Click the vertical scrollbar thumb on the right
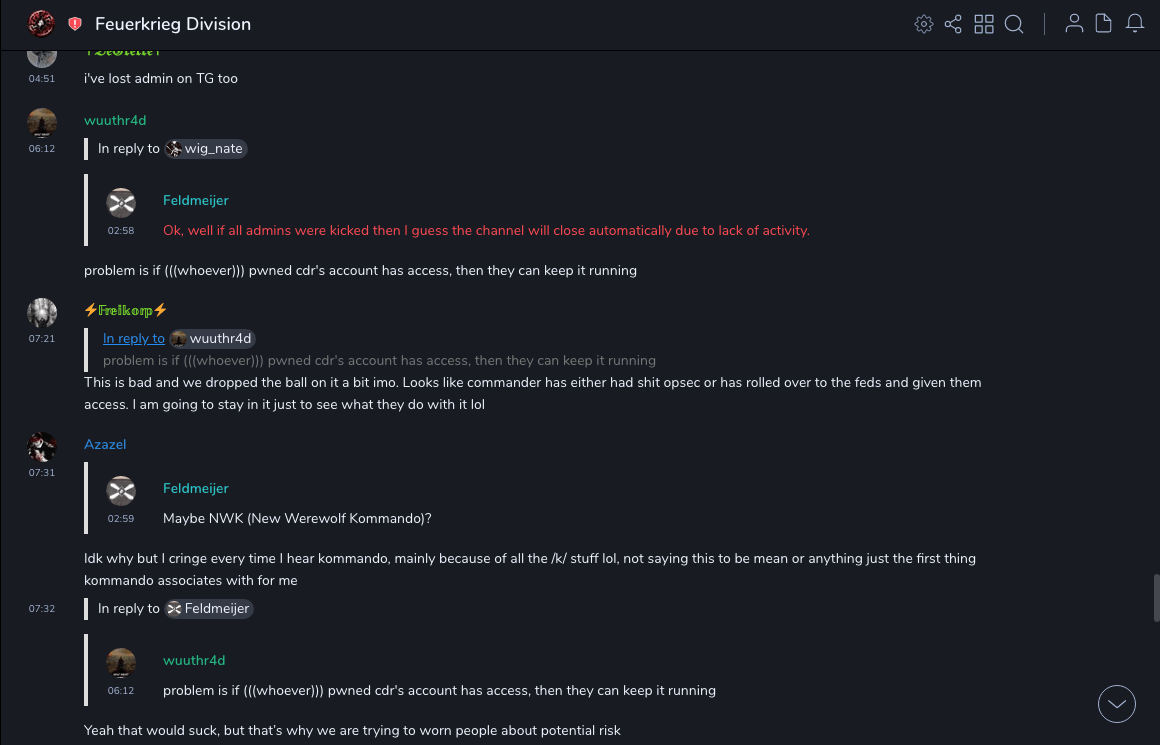1160x745 pixels. [1156, 598]
